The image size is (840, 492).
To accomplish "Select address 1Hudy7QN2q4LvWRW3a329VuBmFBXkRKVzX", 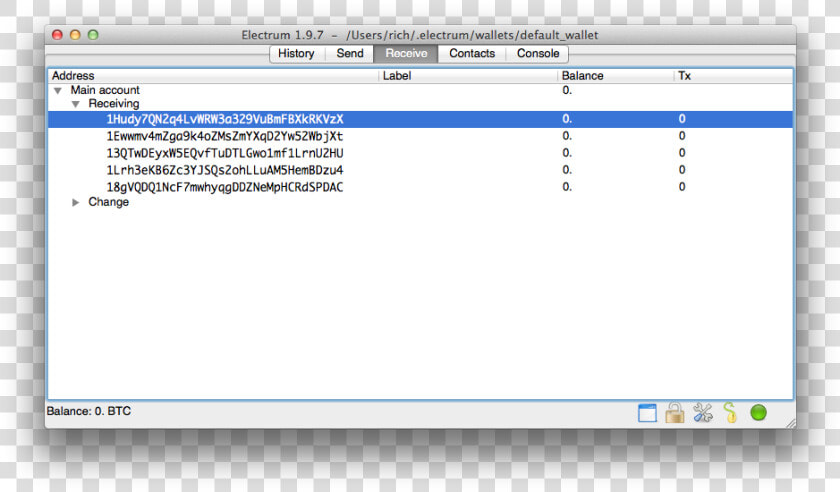I will pyautogui.click(x=225, y=119).
